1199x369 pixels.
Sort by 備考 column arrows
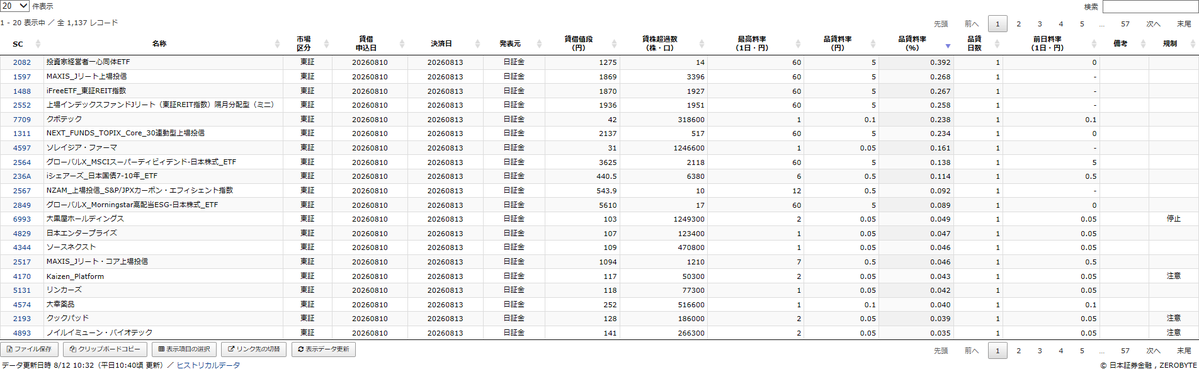pyautogui.click(x=1142, y=44)
